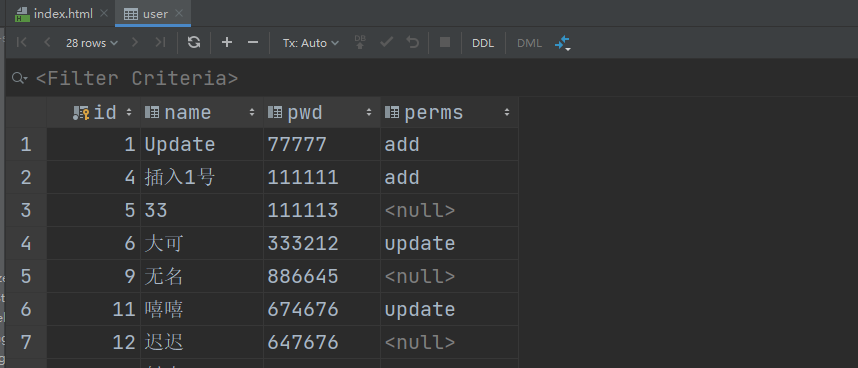Go to next page arrow
This screenshot has height=368, width=858.
point(135,43)
